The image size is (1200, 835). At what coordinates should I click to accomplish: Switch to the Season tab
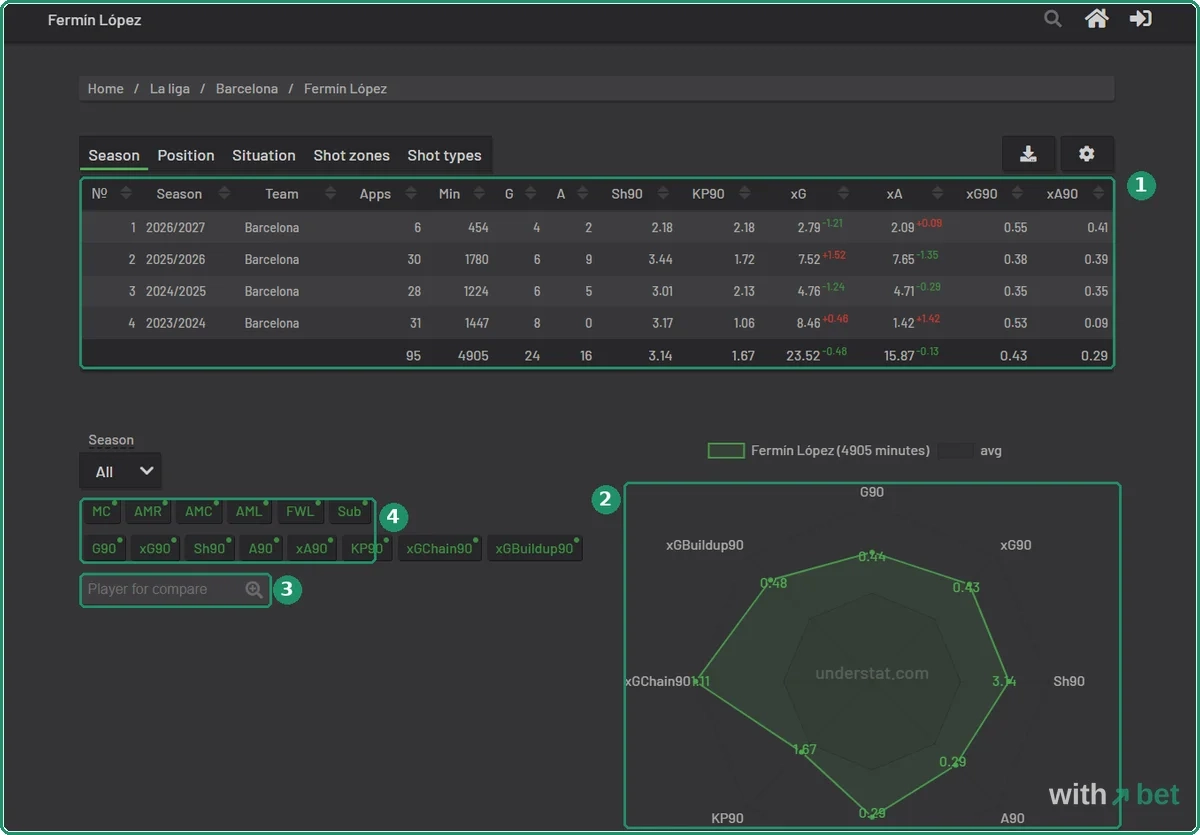(114, 155)
